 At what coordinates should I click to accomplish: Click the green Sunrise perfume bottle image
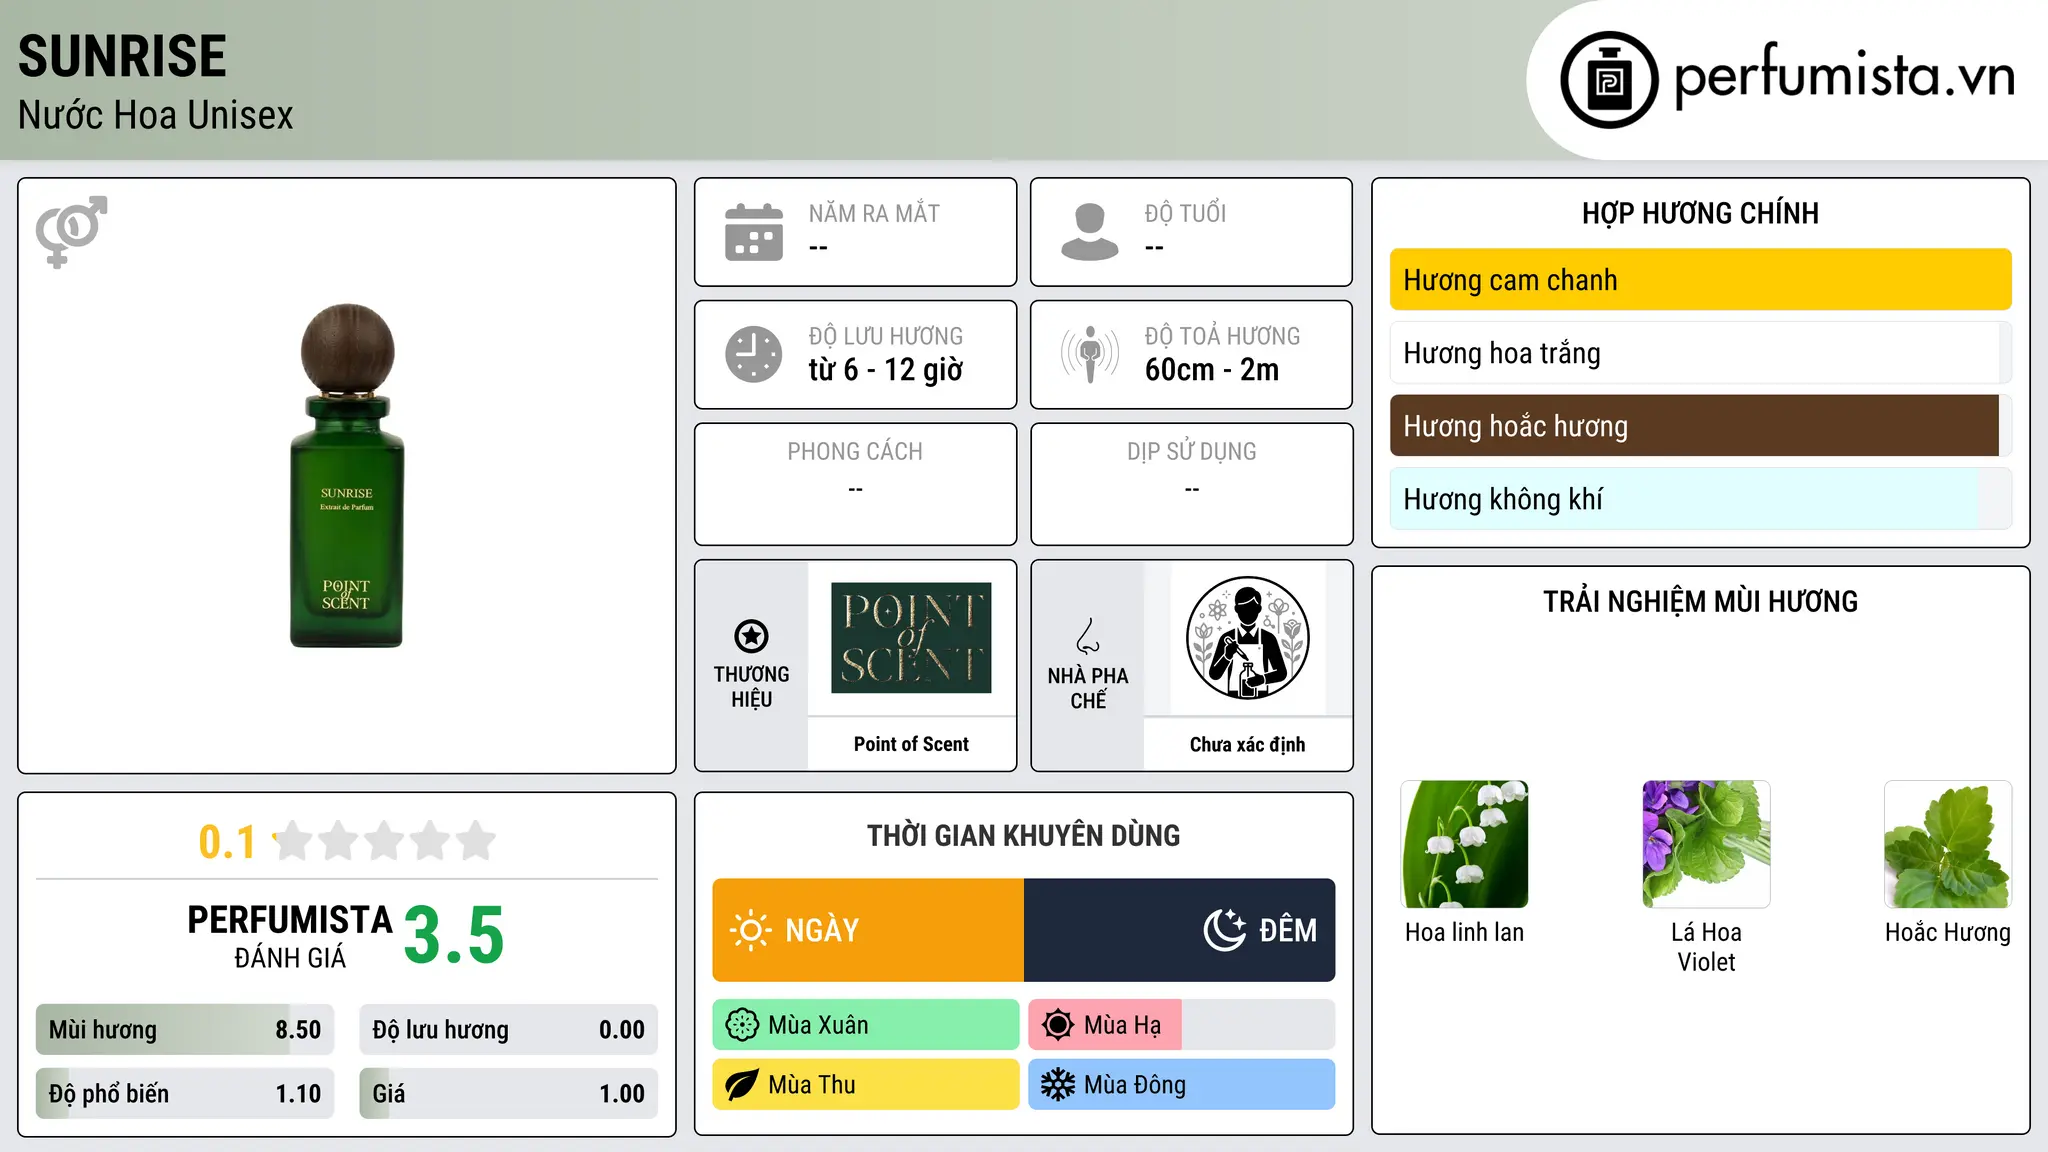coord(347,476)
